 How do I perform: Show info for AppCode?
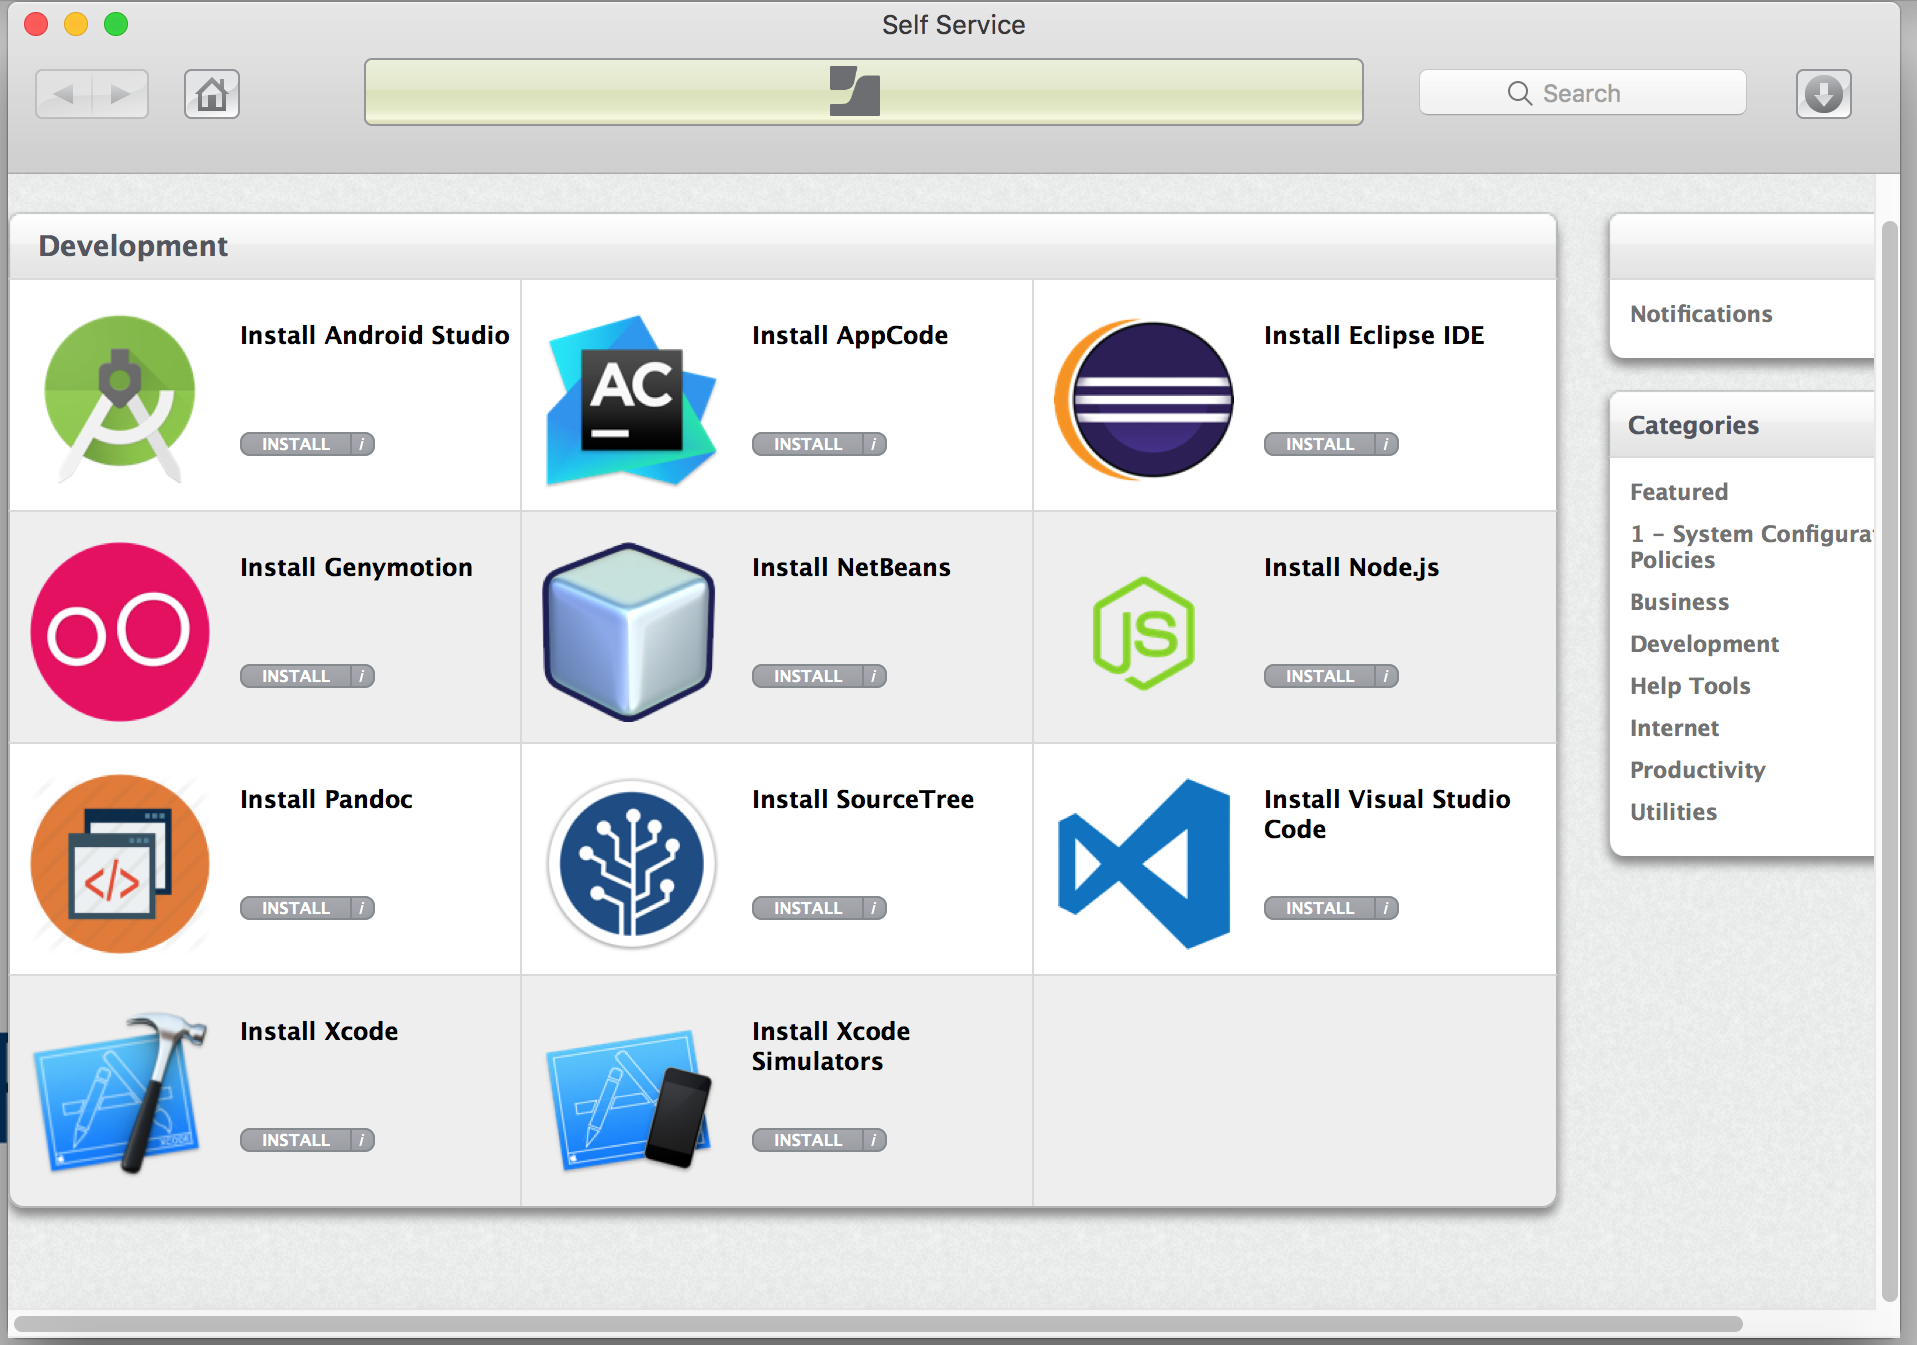874,444
